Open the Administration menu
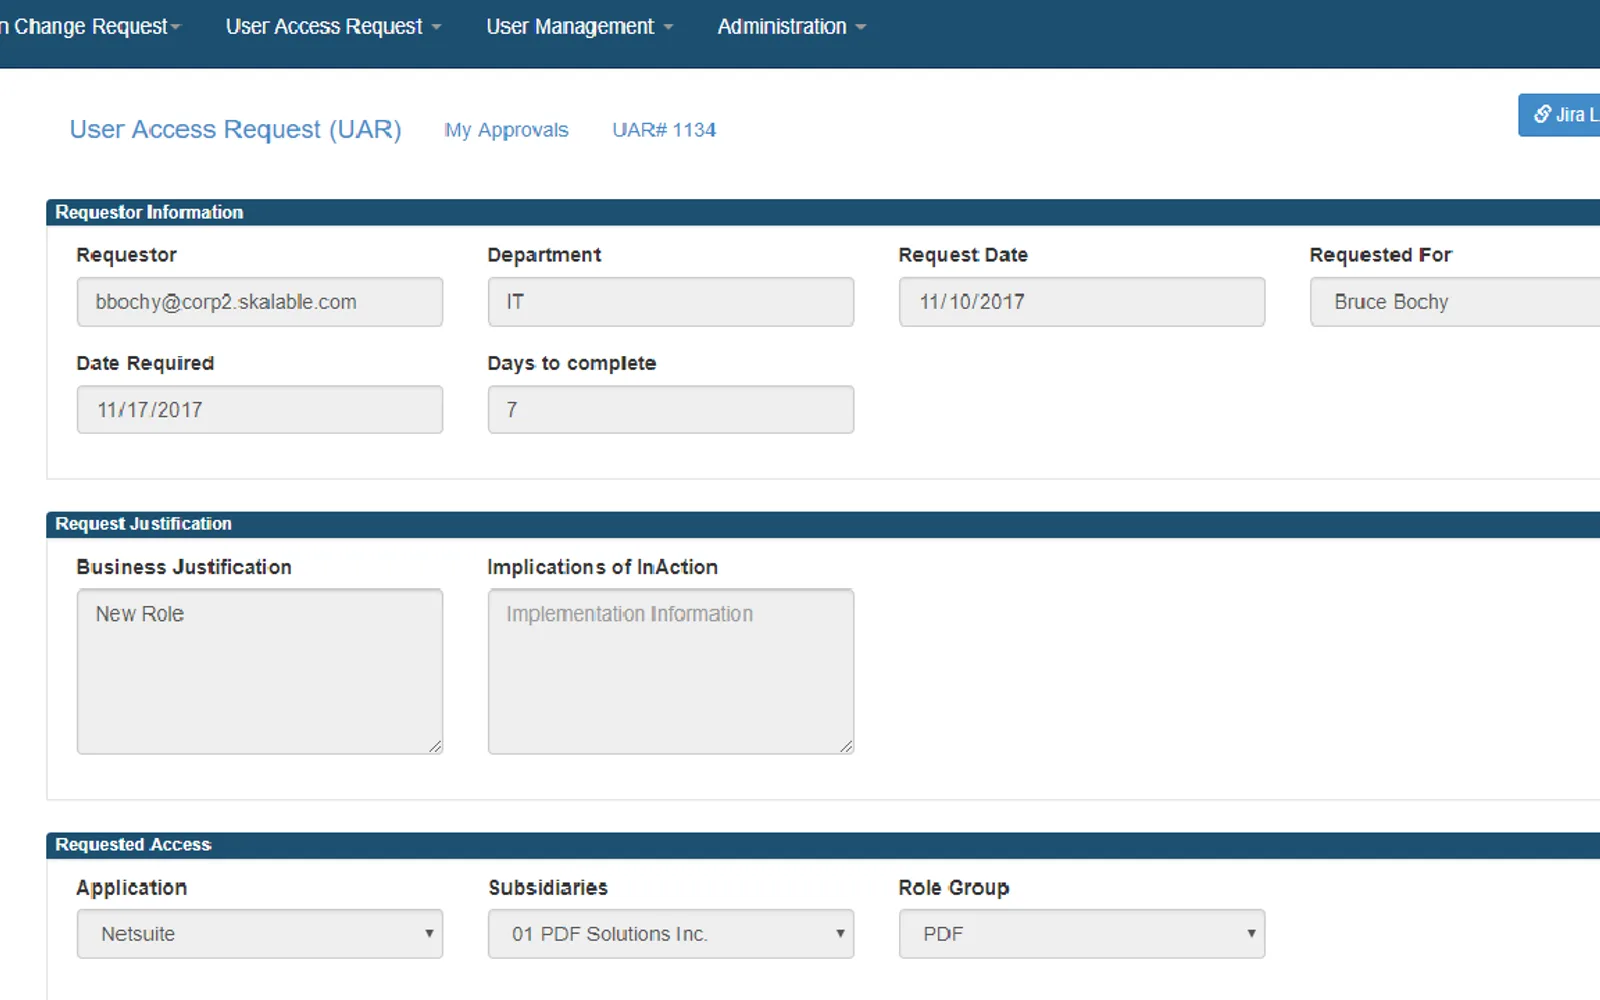 (x=791, y=27)
